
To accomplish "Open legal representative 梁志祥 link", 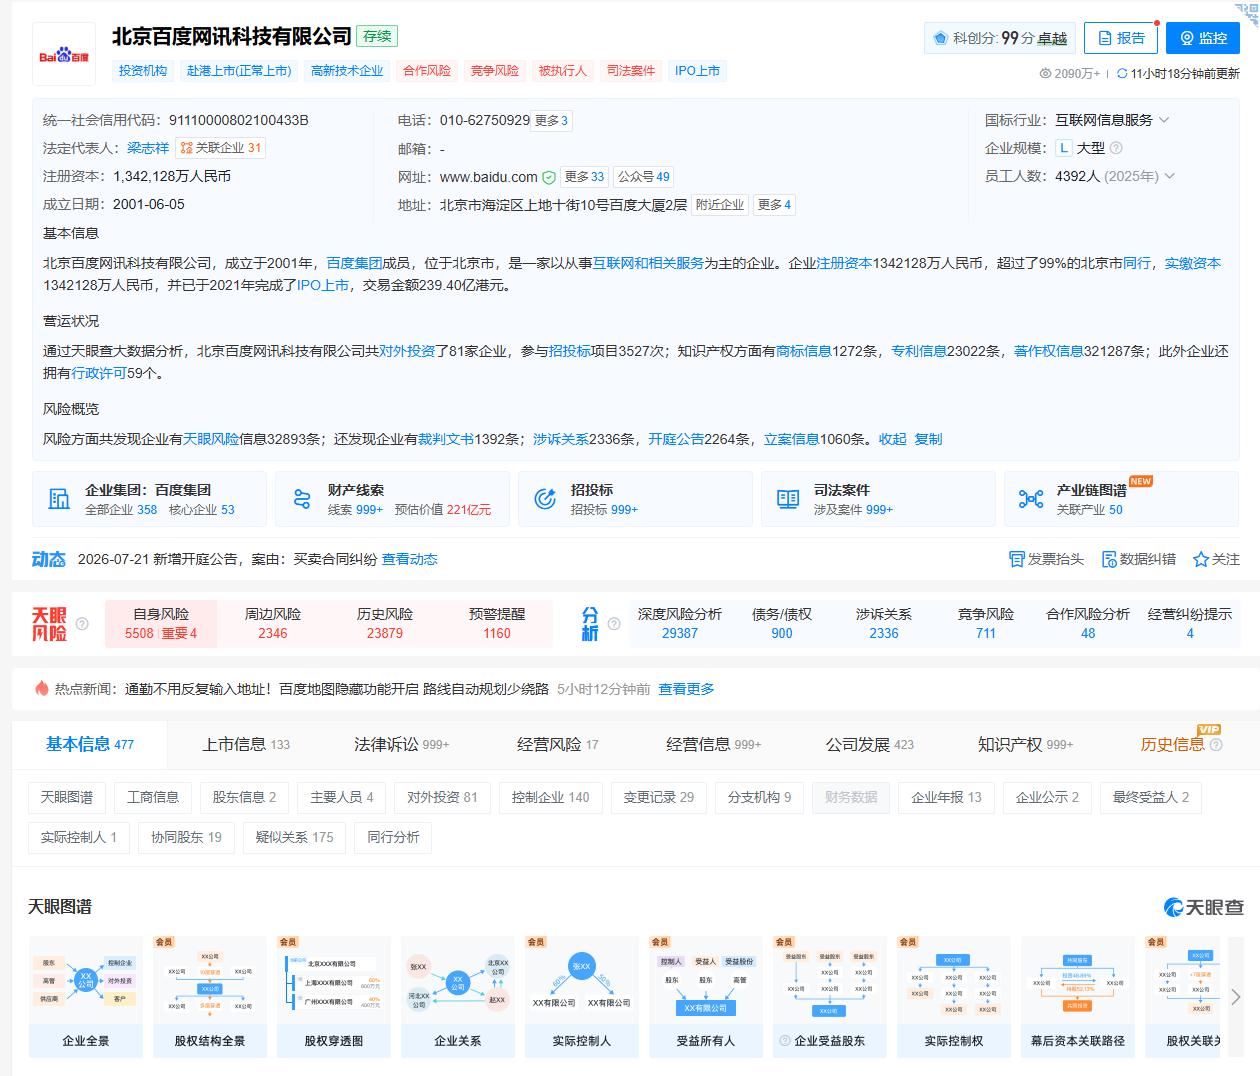I will [x=148, y=148].
